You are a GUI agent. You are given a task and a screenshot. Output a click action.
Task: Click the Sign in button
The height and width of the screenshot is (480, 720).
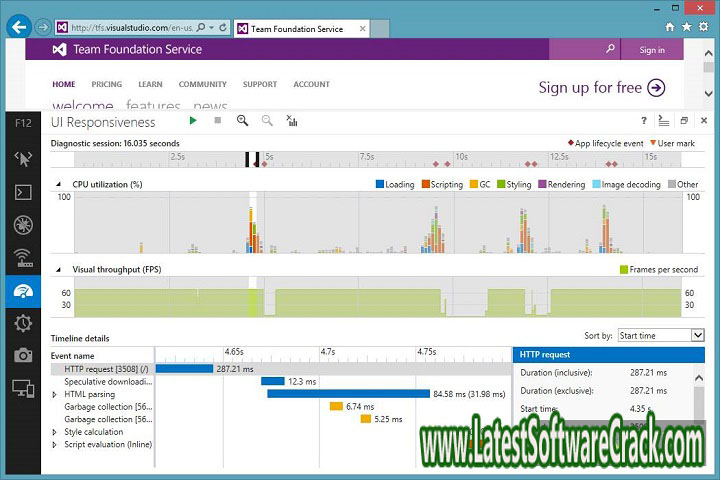652,50
